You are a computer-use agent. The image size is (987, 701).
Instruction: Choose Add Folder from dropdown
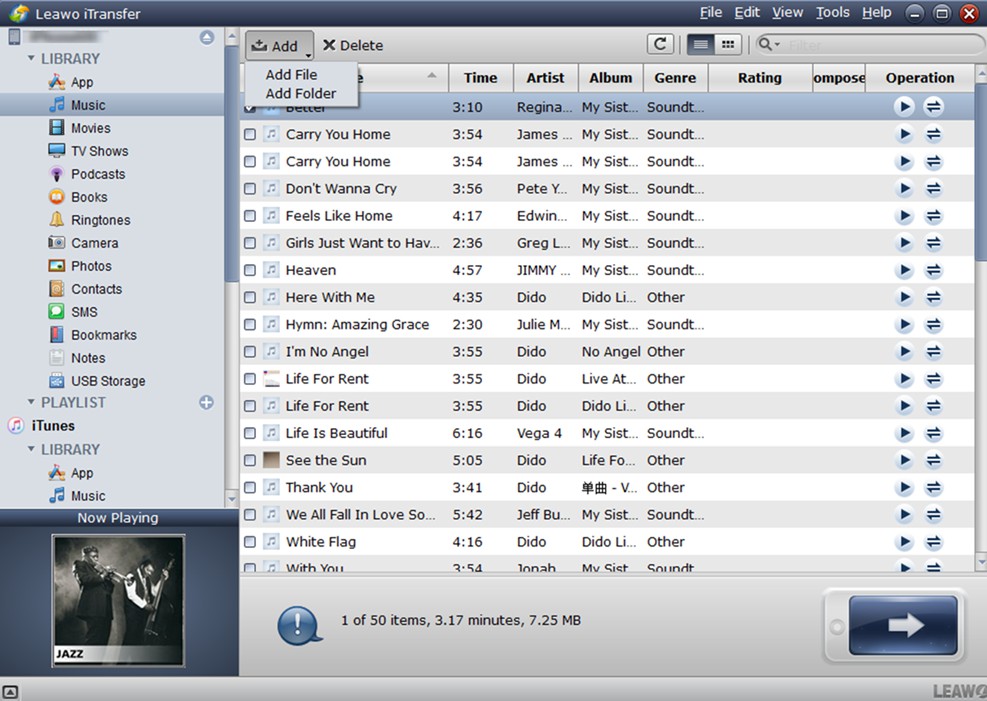301,94
